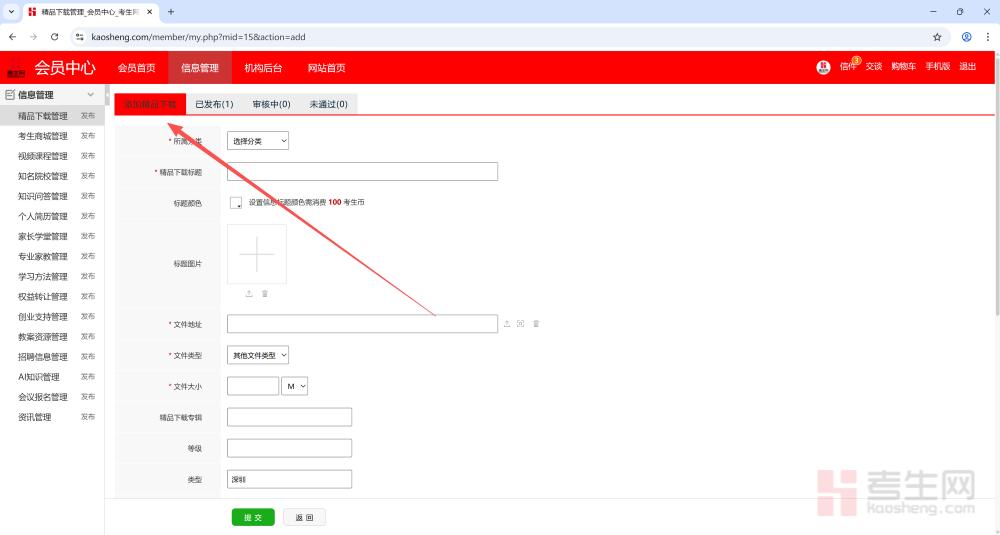Open the 机构后台 menu item
This screenshot has height=535, width=1000.
(263, 68)
